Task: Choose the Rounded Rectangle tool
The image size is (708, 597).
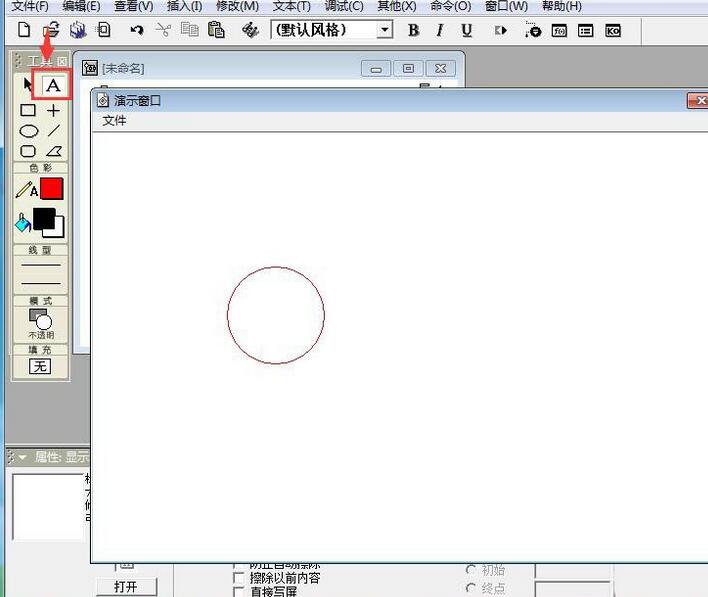Action: pos(28,151)
